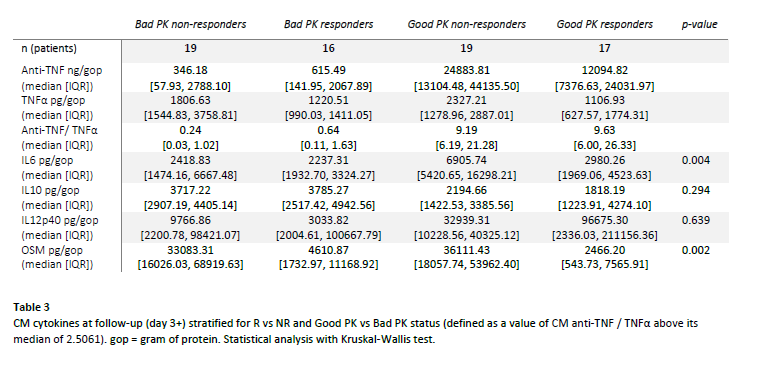771x368 pixels.
Task: Click the 'Anti-TNF ng/gop' row label
Action: point(61,70)
